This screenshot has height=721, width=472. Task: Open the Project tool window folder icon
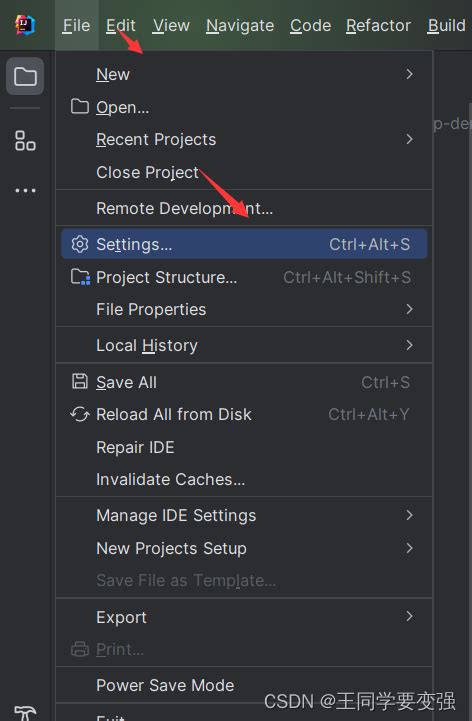click(x=25, y=76)
